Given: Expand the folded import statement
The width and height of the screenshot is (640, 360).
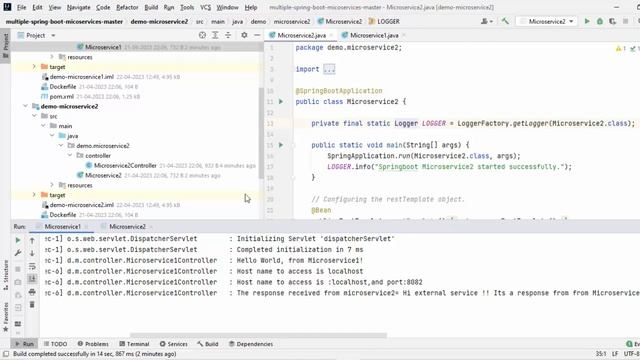Looking at the screenshot, I should pyautogui.click(x=329, y=69).
